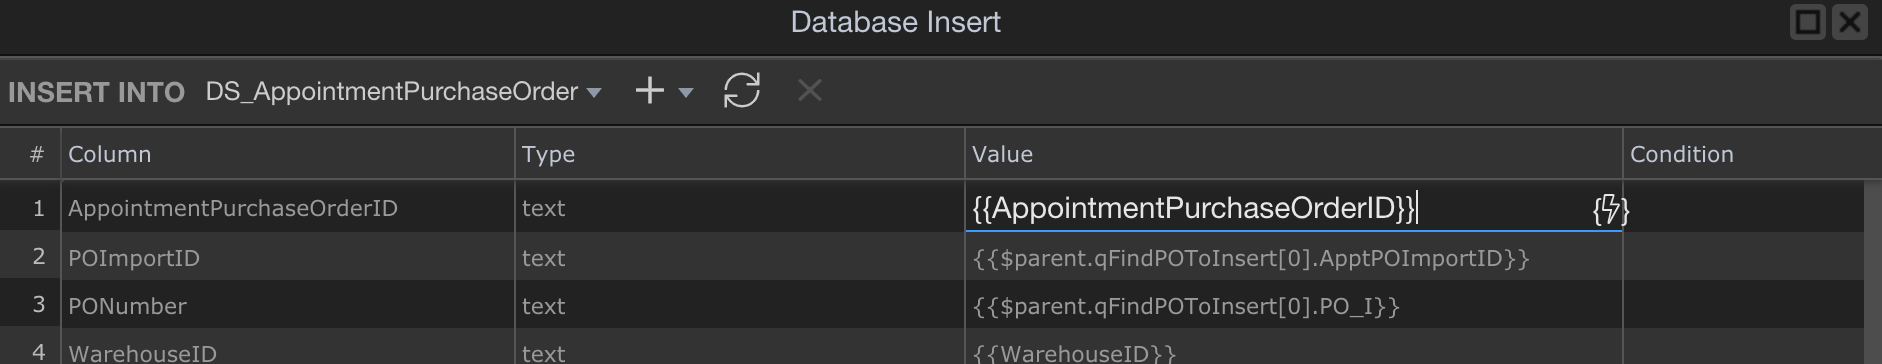The image size is (1882, 364).
Task: Close the Database Insert dialog
Action: click(1849, 22)
